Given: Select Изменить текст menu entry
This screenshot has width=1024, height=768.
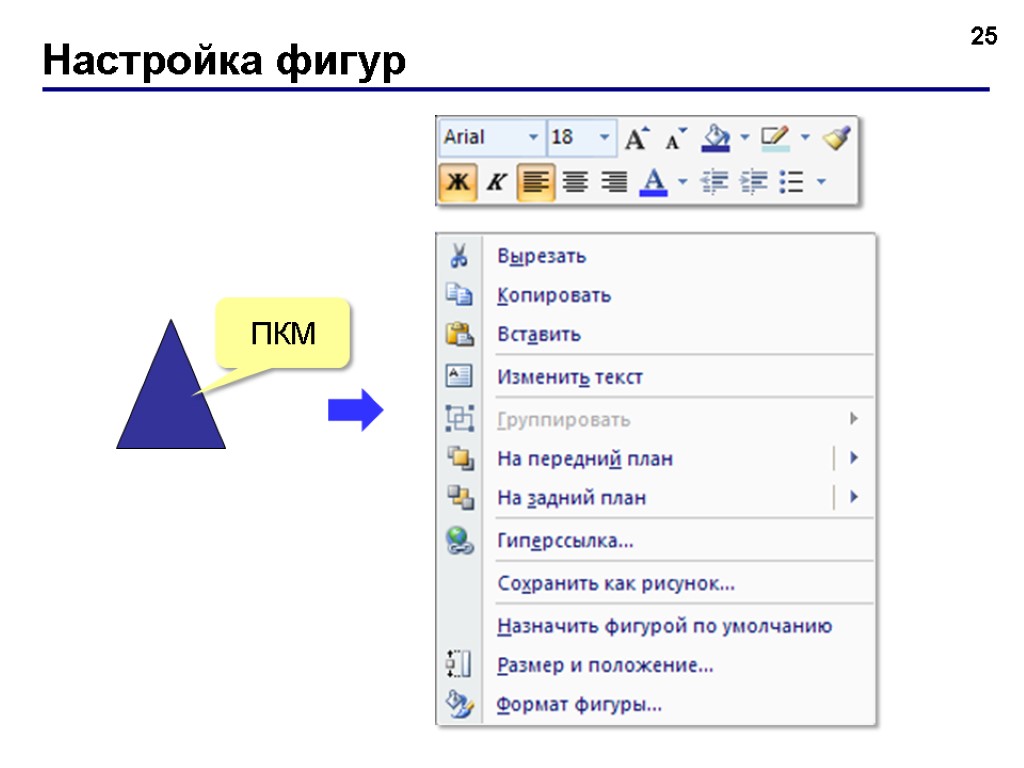Looking at the screenshot, I should click(655, 377).
